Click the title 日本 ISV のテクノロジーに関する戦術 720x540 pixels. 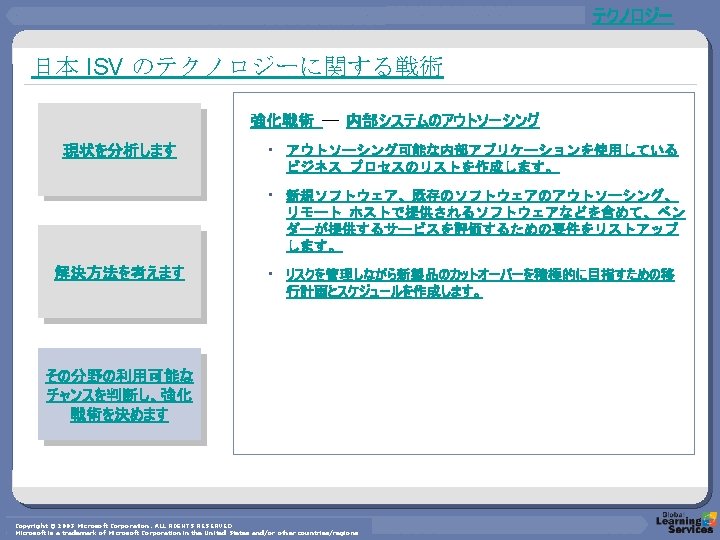click(237, 67)
